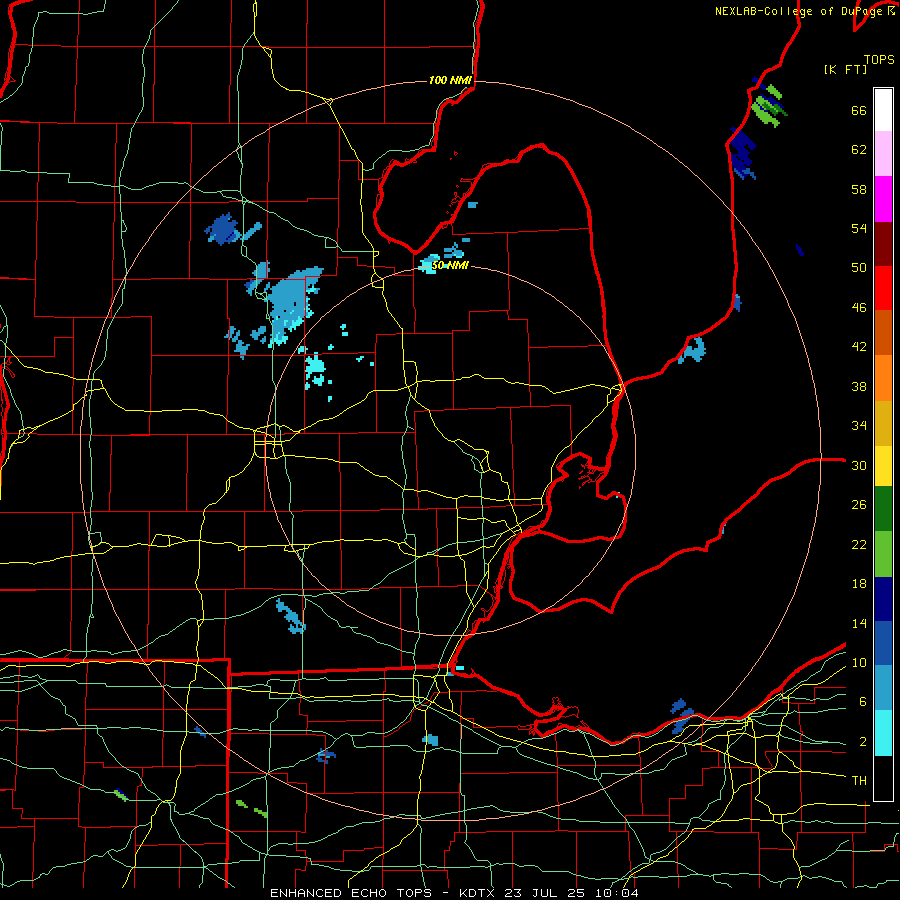
Task: Click the bright red legend swatch
Action: [883, 288]
